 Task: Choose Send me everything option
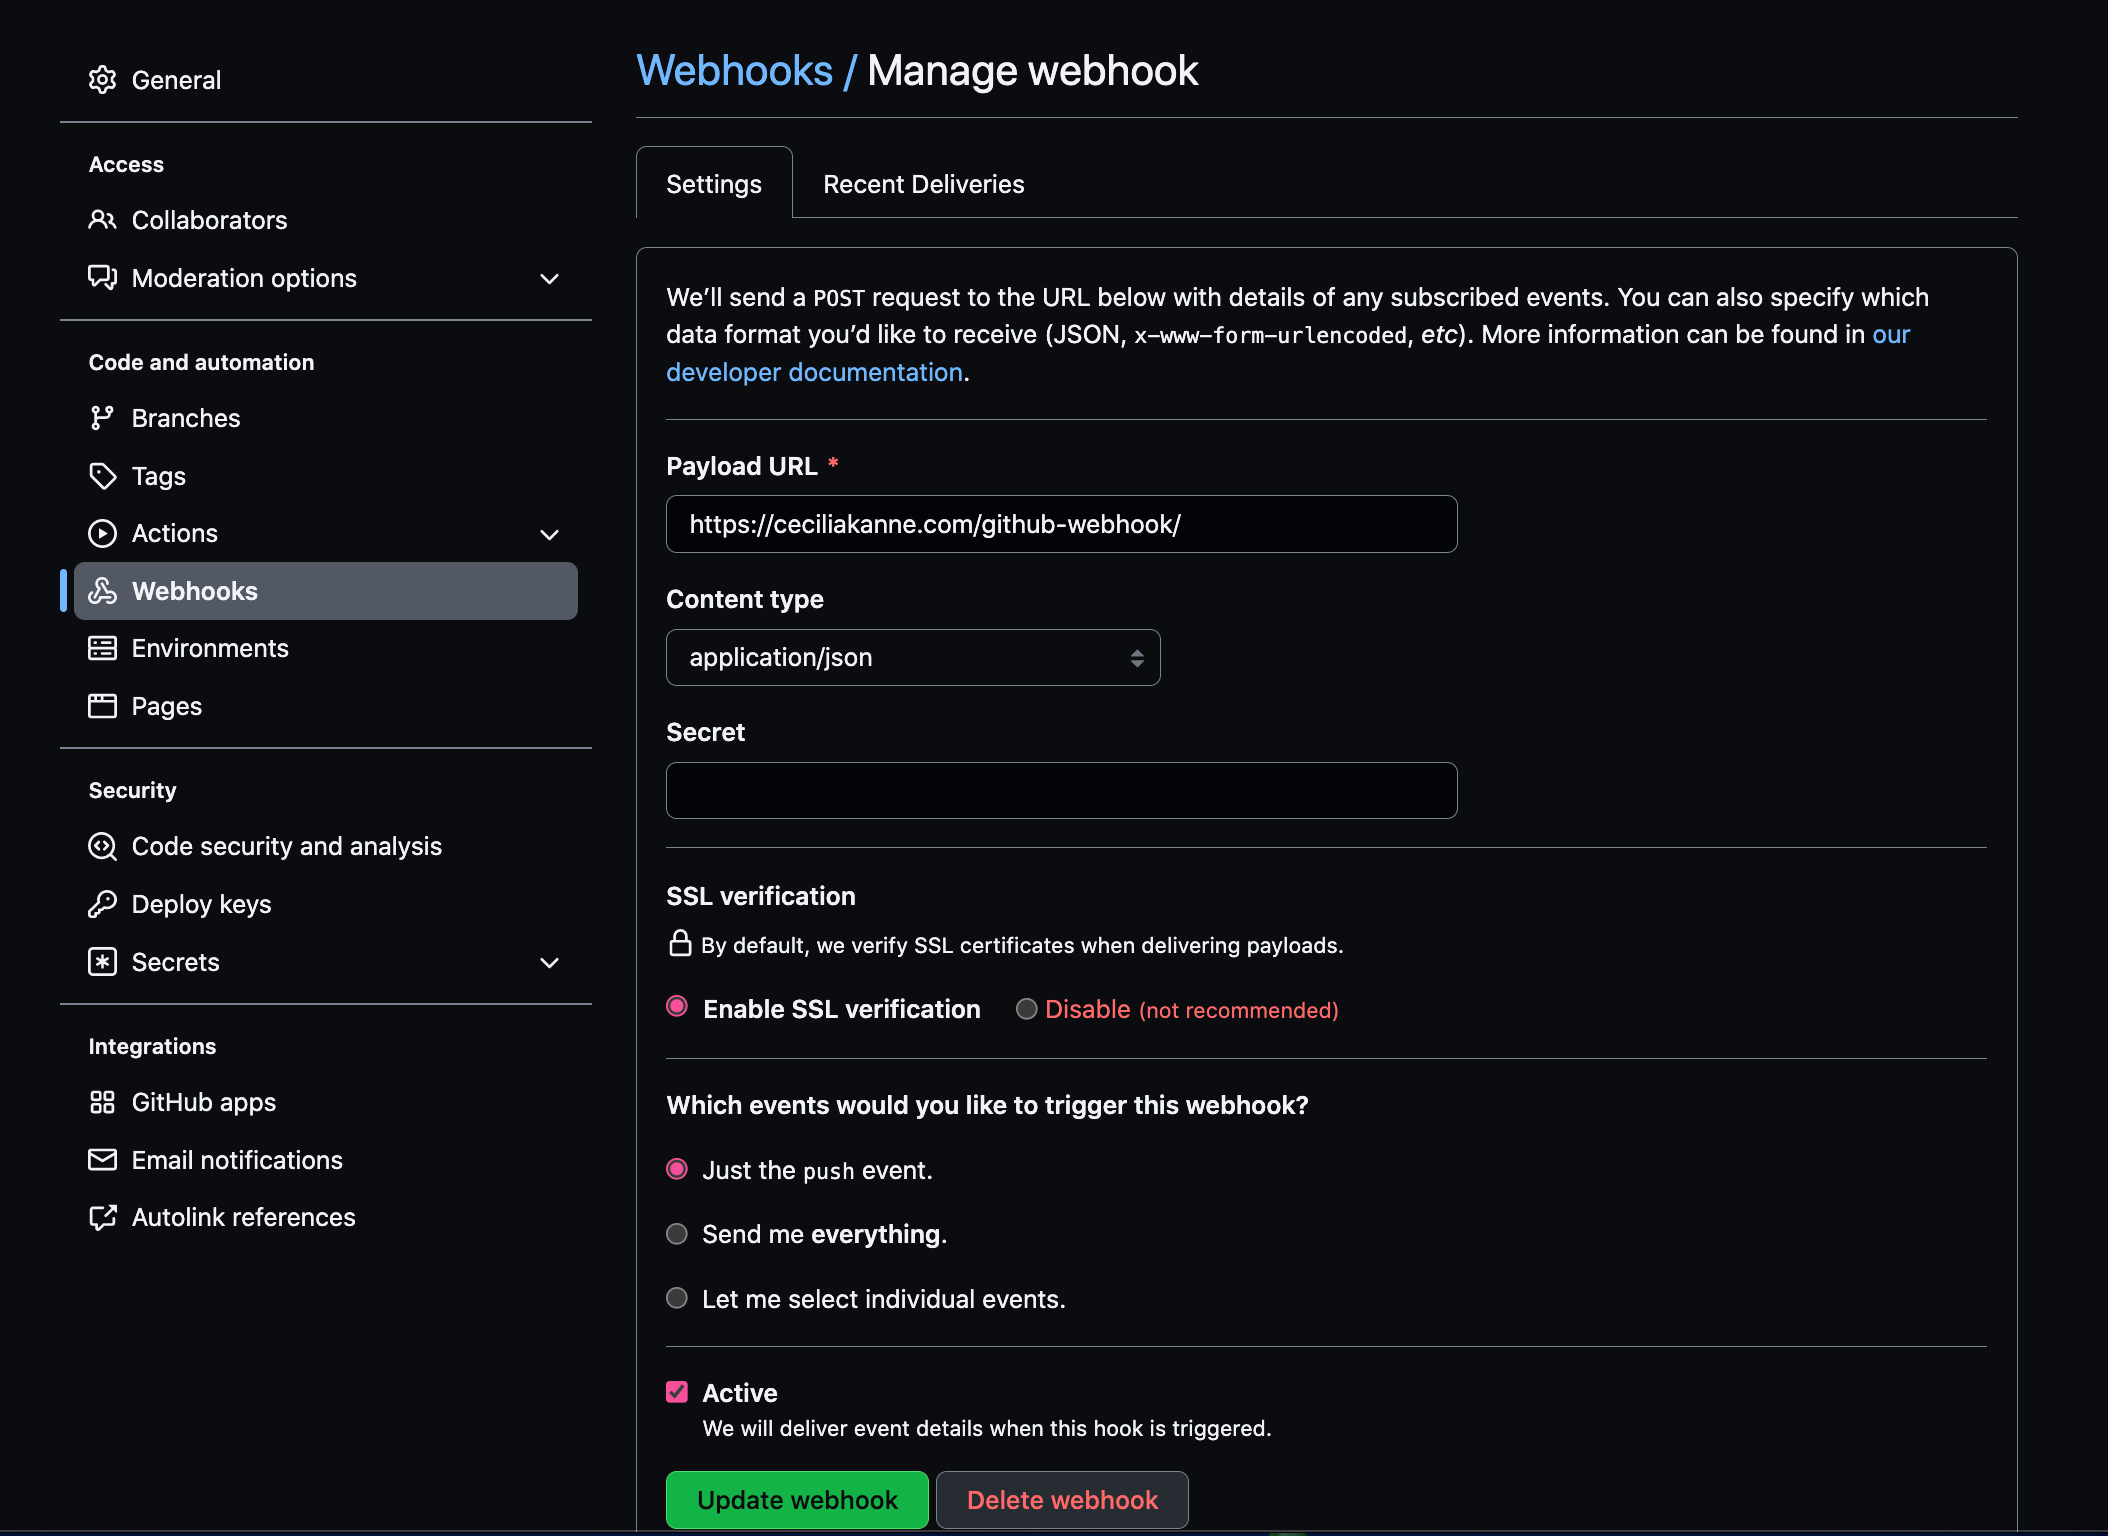(x=677, y=1234)
